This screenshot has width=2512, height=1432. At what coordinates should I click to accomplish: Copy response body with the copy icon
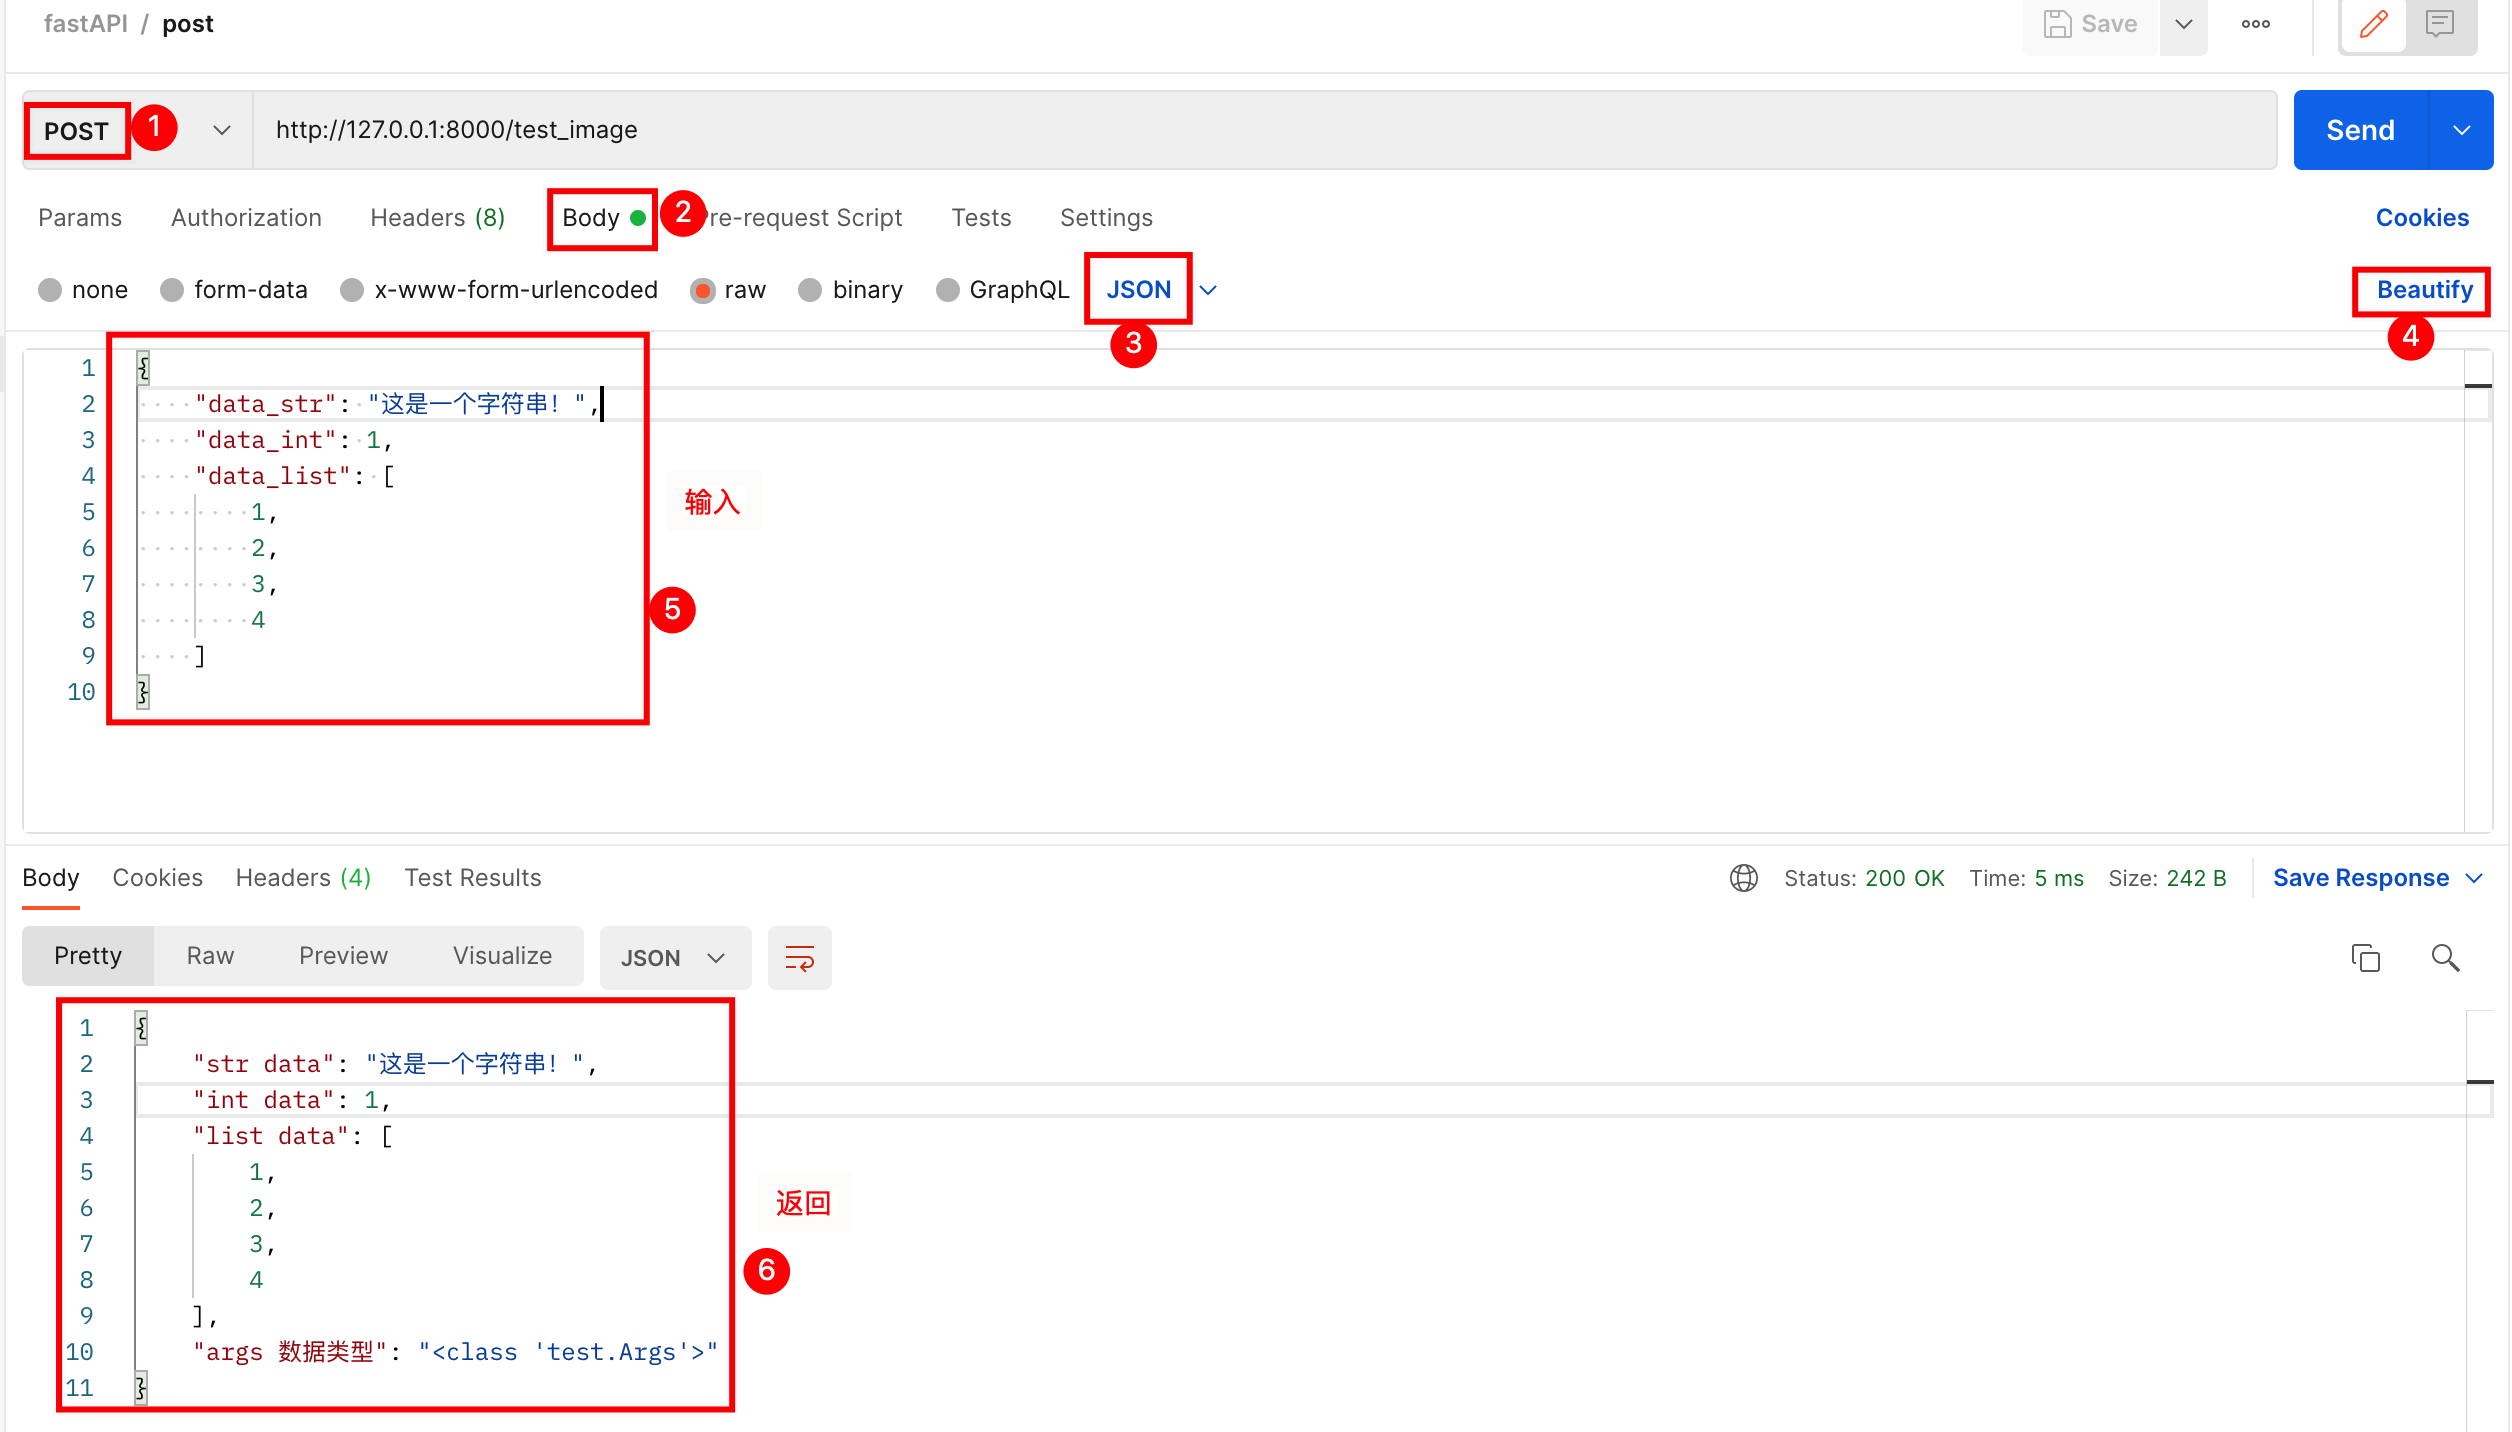click(2365, 958)
